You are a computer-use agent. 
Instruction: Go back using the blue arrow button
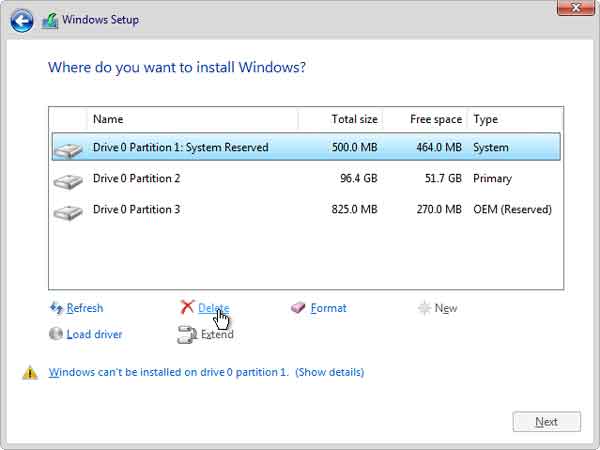22,20
